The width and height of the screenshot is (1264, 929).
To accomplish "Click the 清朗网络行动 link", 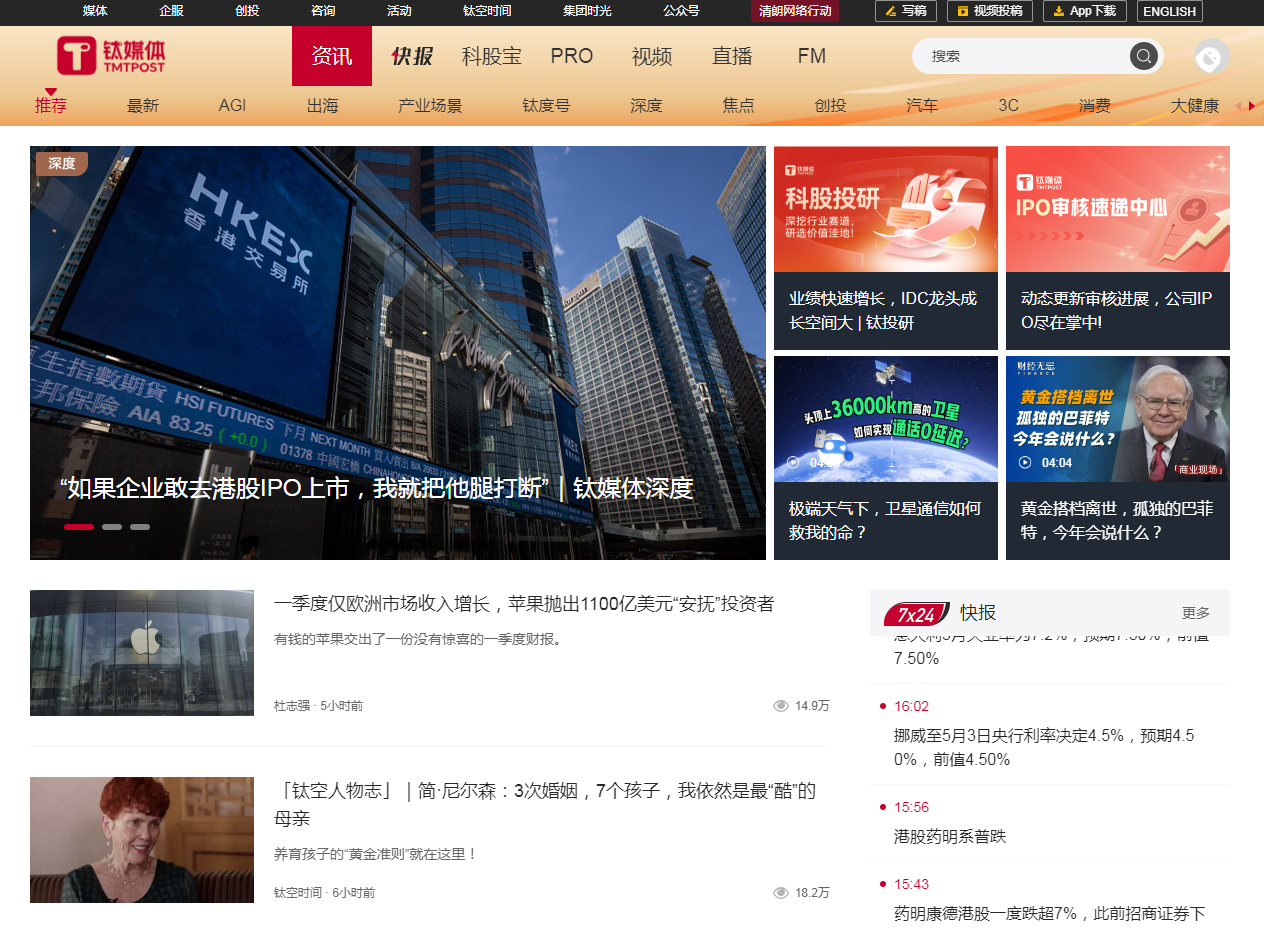I will (795, 11).
